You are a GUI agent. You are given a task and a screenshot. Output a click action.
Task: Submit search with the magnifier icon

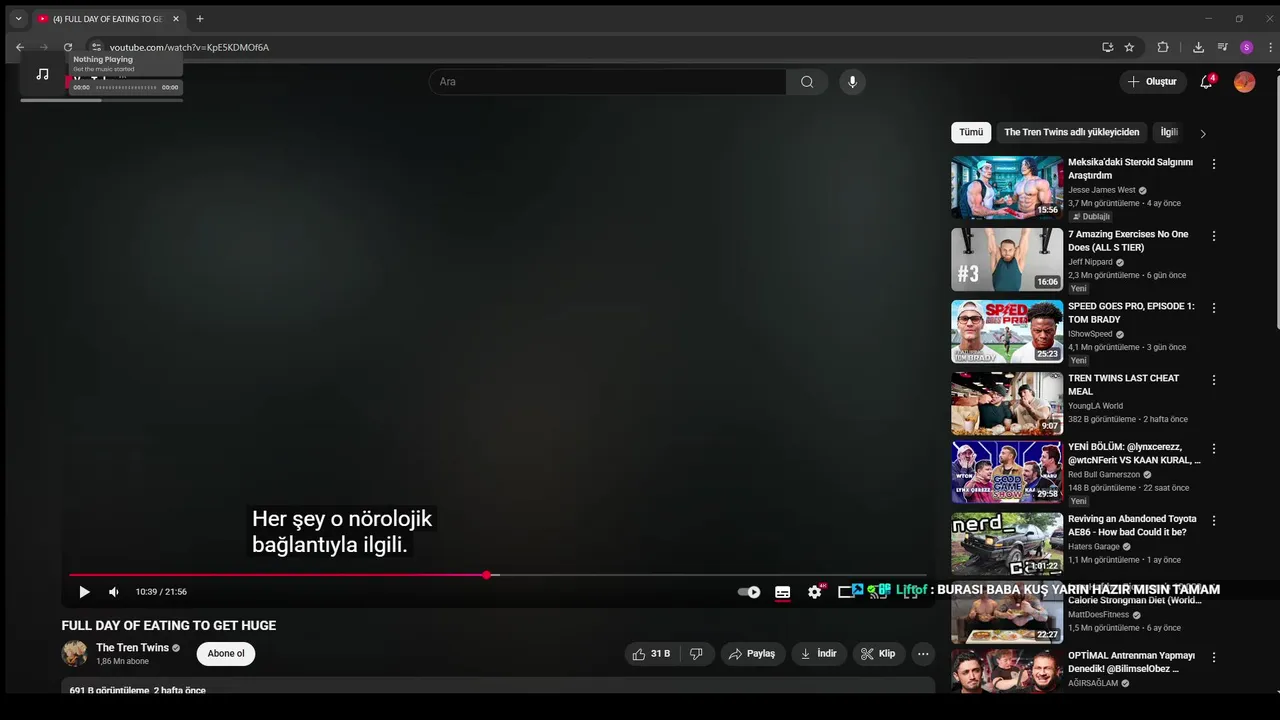(x=807, y=82)
